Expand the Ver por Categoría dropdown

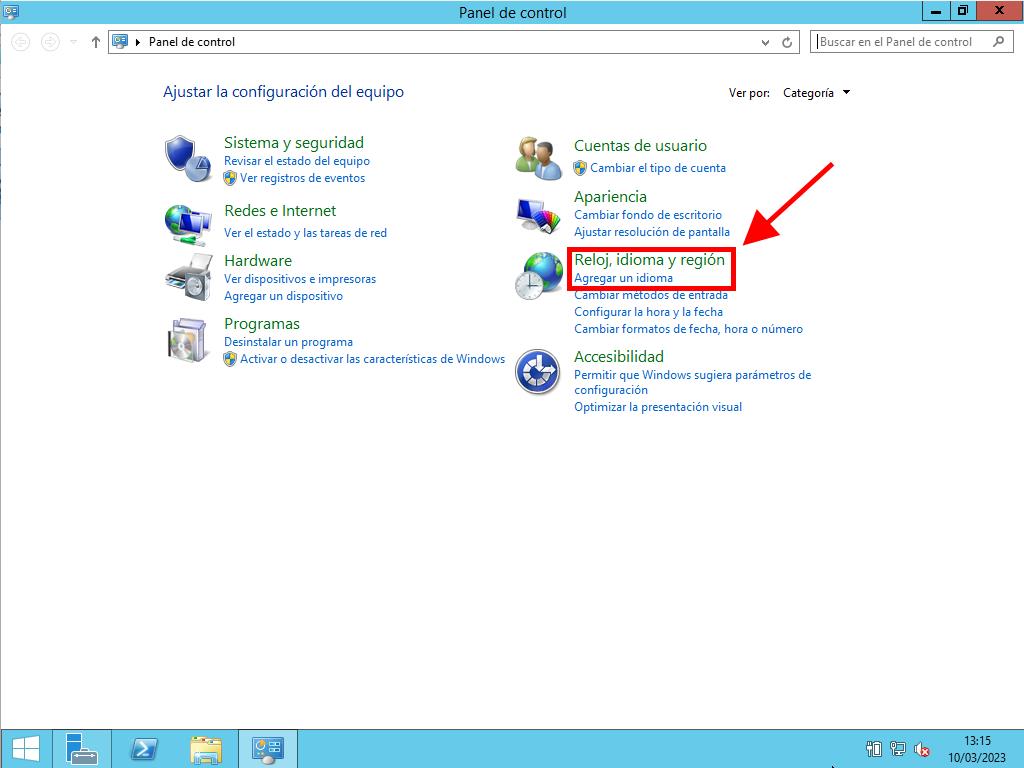click(816, 93)
